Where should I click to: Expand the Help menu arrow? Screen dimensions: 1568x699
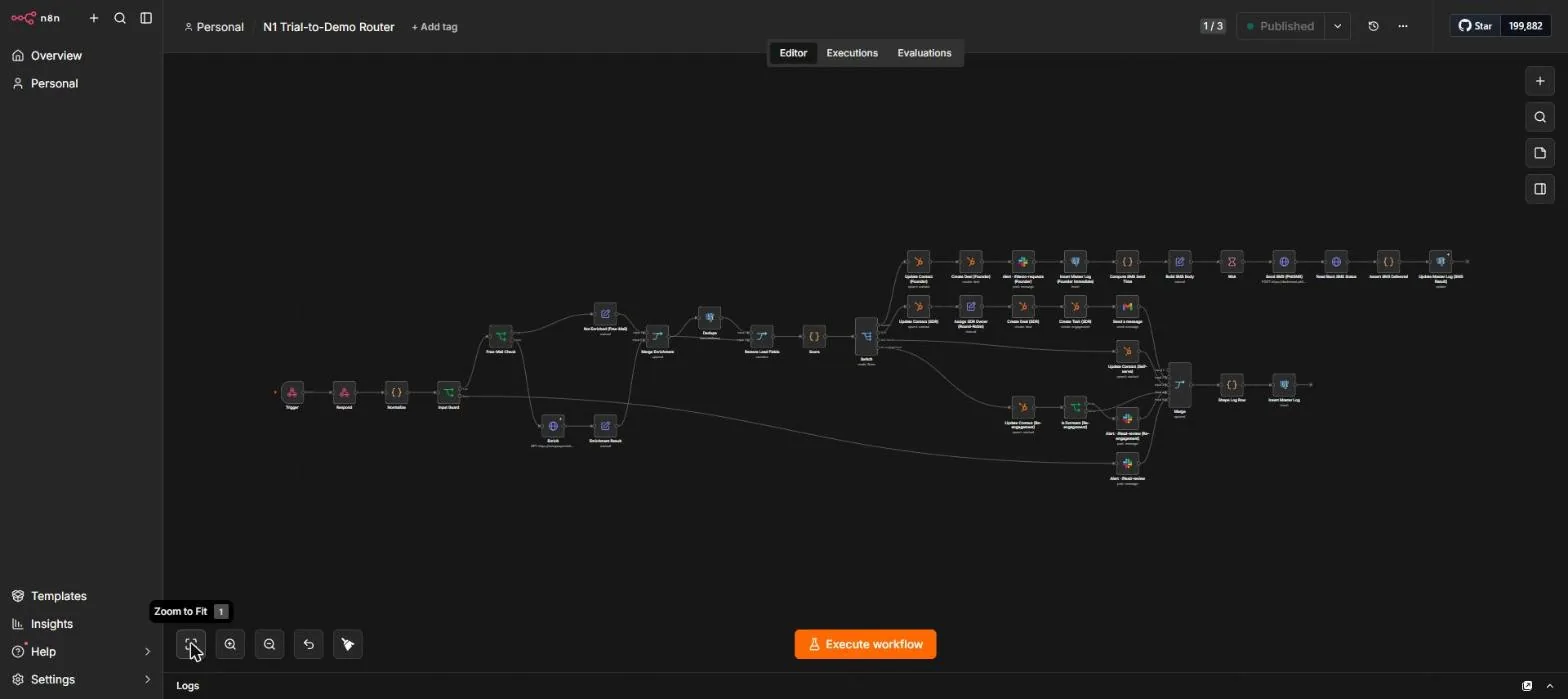(147, 652)
